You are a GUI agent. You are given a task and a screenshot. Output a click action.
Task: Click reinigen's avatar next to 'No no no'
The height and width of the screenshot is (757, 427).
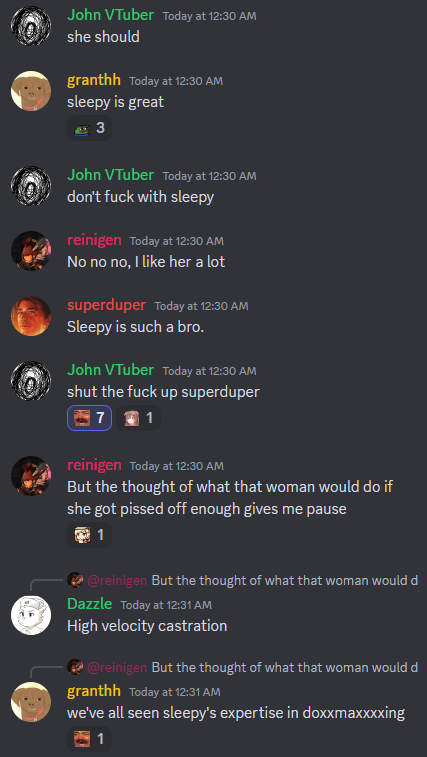pos(31,251)
